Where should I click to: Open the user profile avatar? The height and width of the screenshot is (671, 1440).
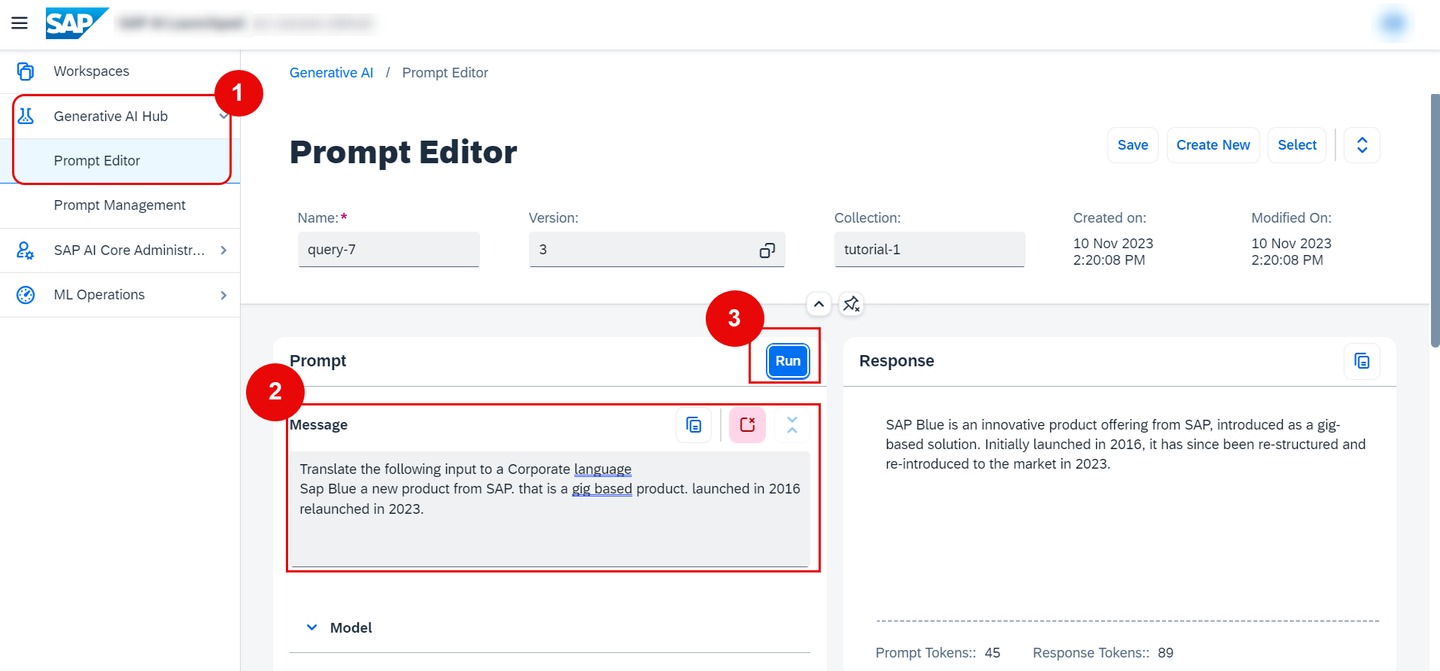[1393, 23]
